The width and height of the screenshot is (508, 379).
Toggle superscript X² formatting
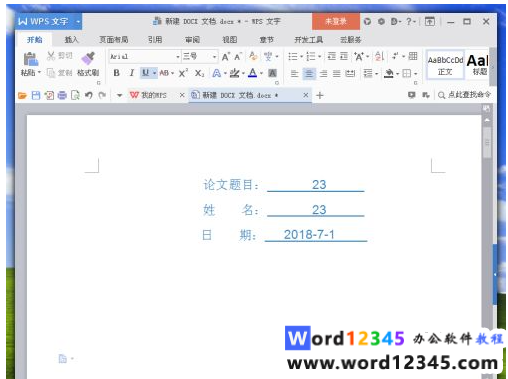point(183,73)
